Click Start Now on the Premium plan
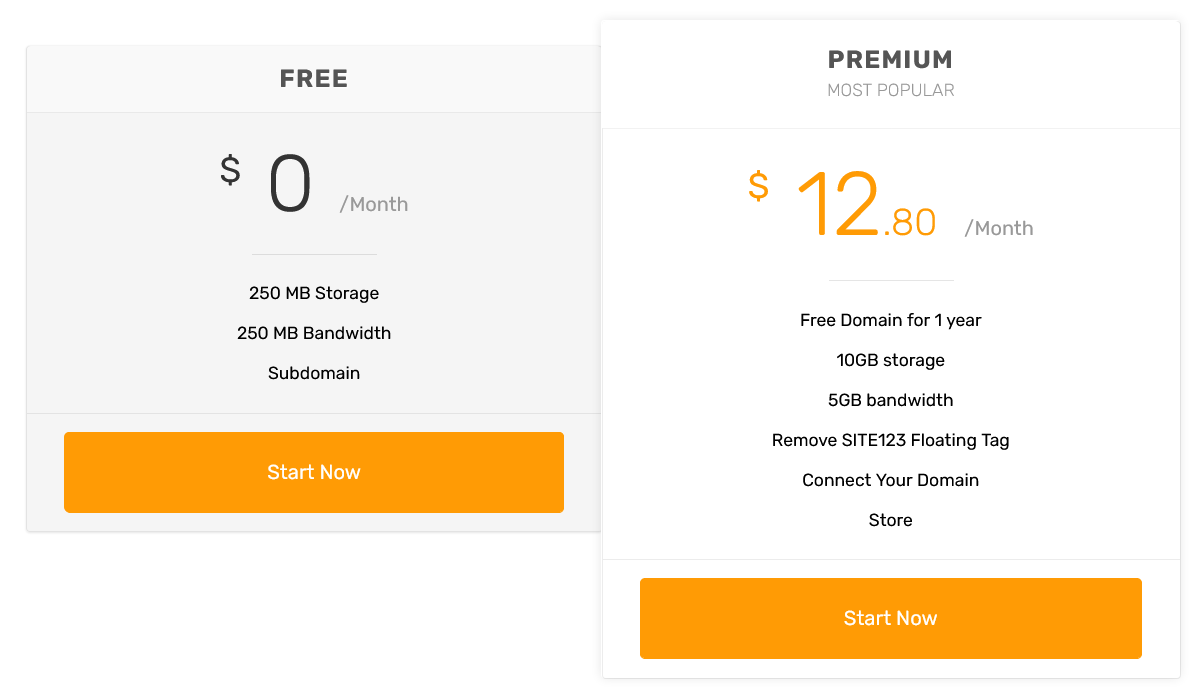This screenshot has height=699, width=1202. pyautogui.click(x=890, y=618)
